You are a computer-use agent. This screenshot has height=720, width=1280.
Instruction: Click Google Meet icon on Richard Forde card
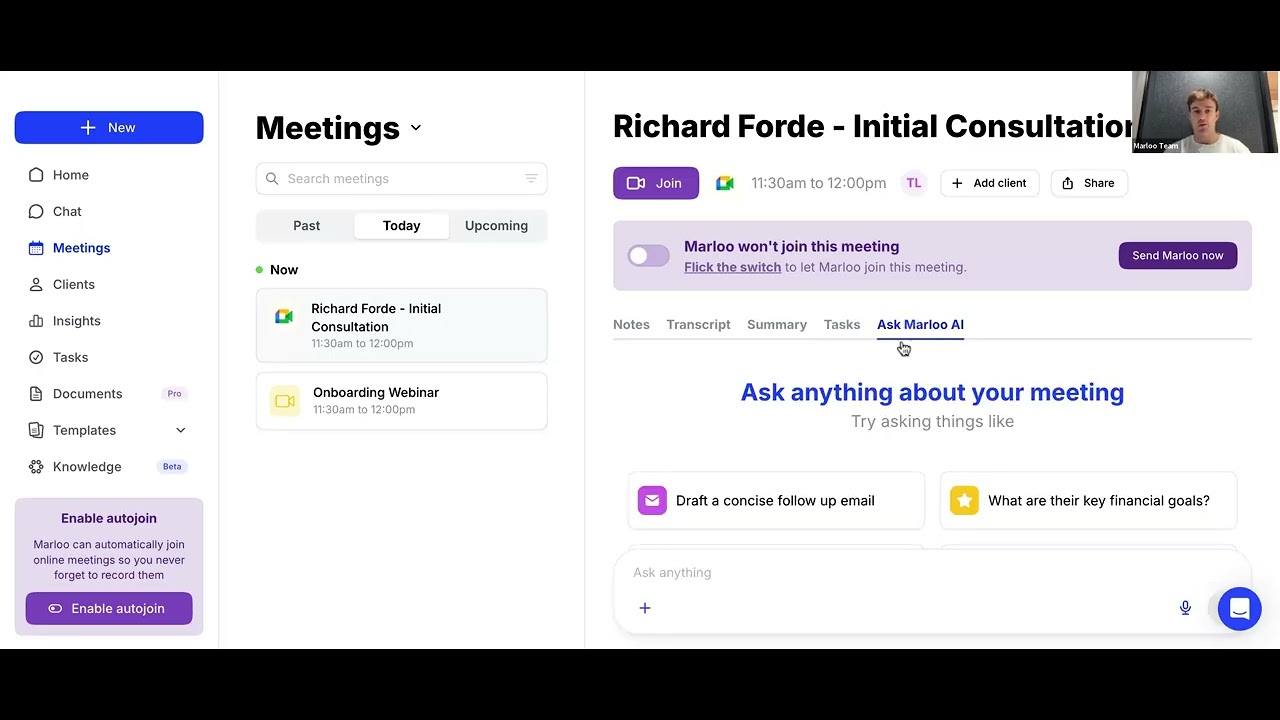[284, 317]
